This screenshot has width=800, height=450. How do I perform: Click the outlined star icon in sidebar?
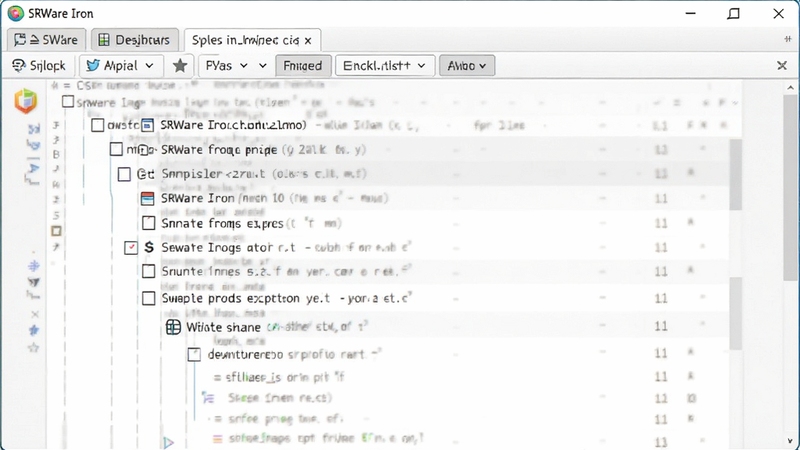click(34, 348)
